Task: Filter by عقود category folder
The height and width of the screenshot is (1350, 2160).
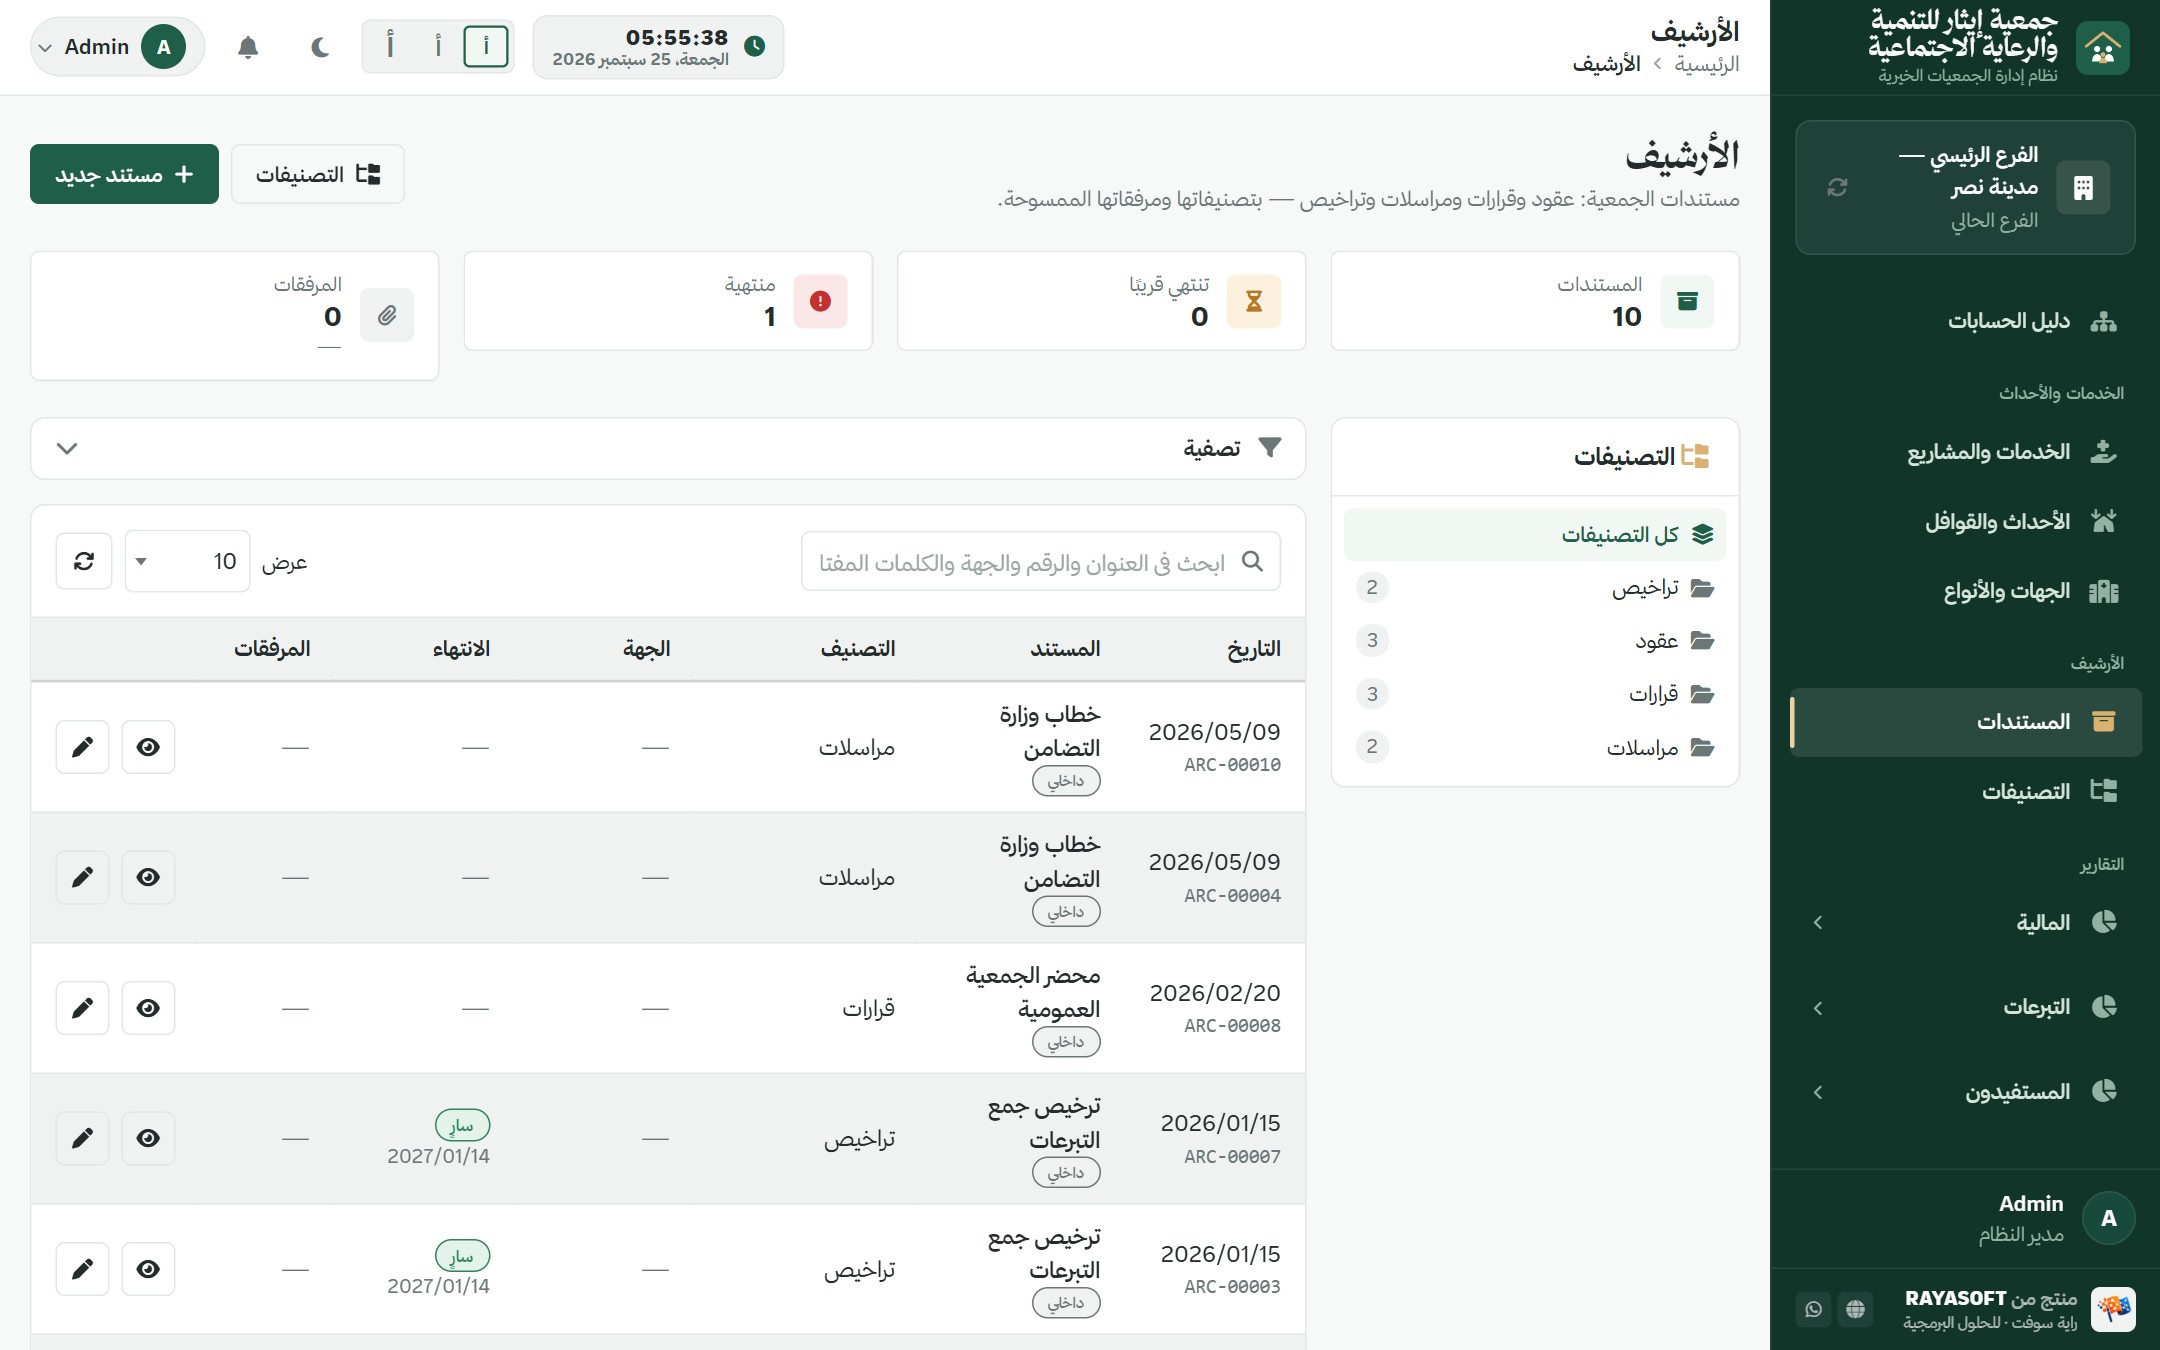Action: tap(1535, 640)
